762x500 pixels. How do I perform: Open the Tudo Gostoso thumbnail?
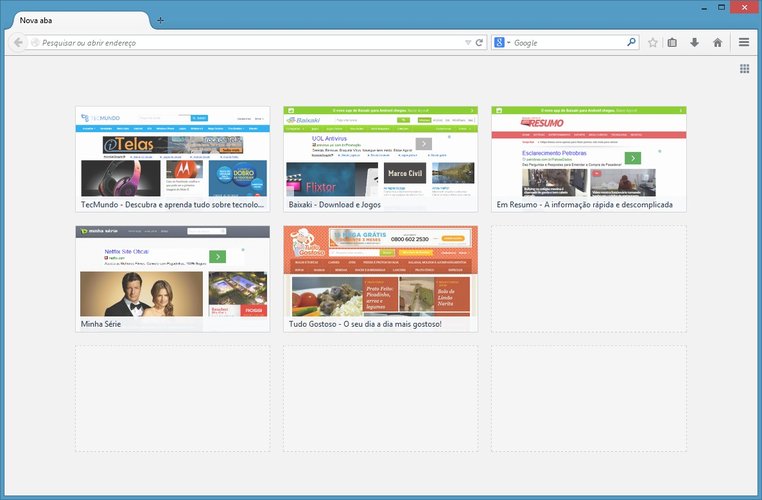pos(381,279)
